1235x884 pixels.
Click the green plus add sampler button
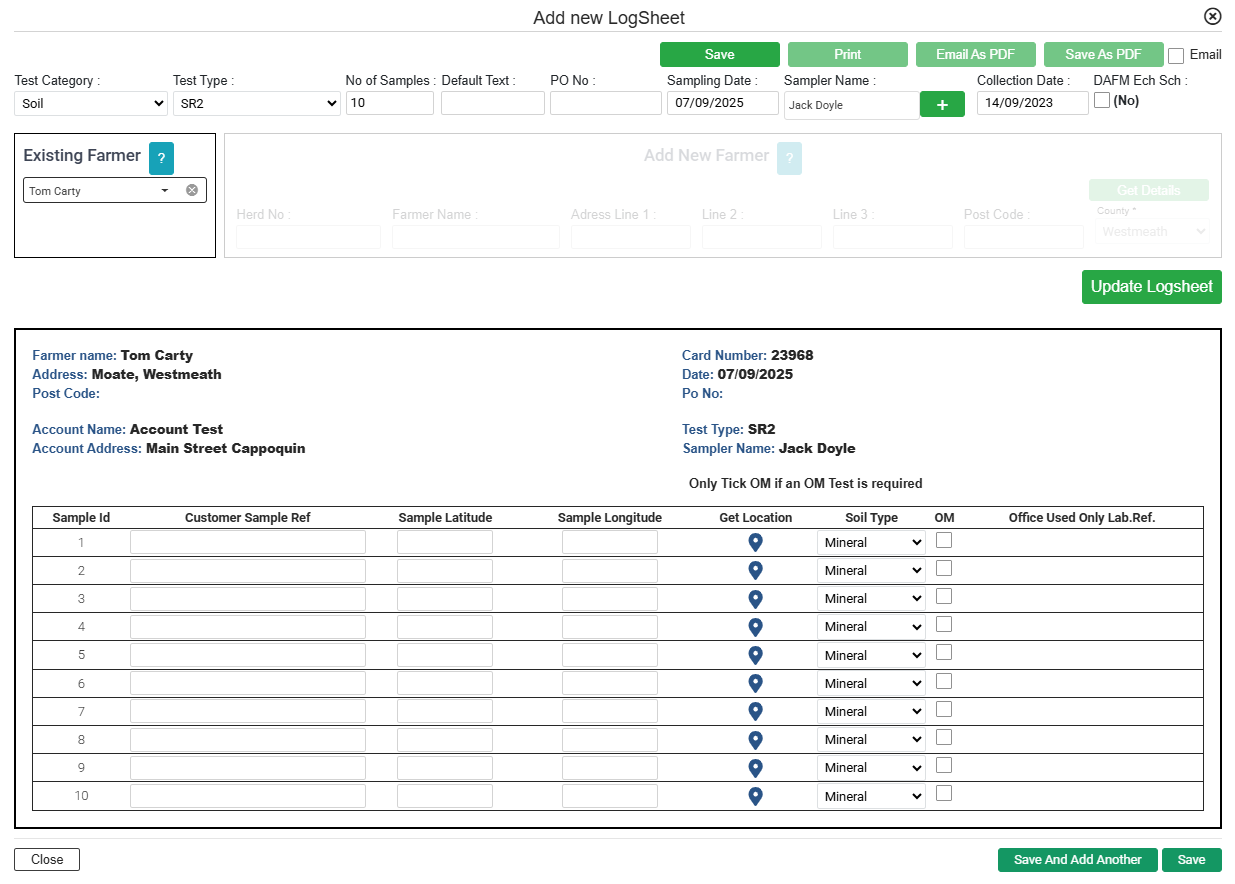(942, 105)
